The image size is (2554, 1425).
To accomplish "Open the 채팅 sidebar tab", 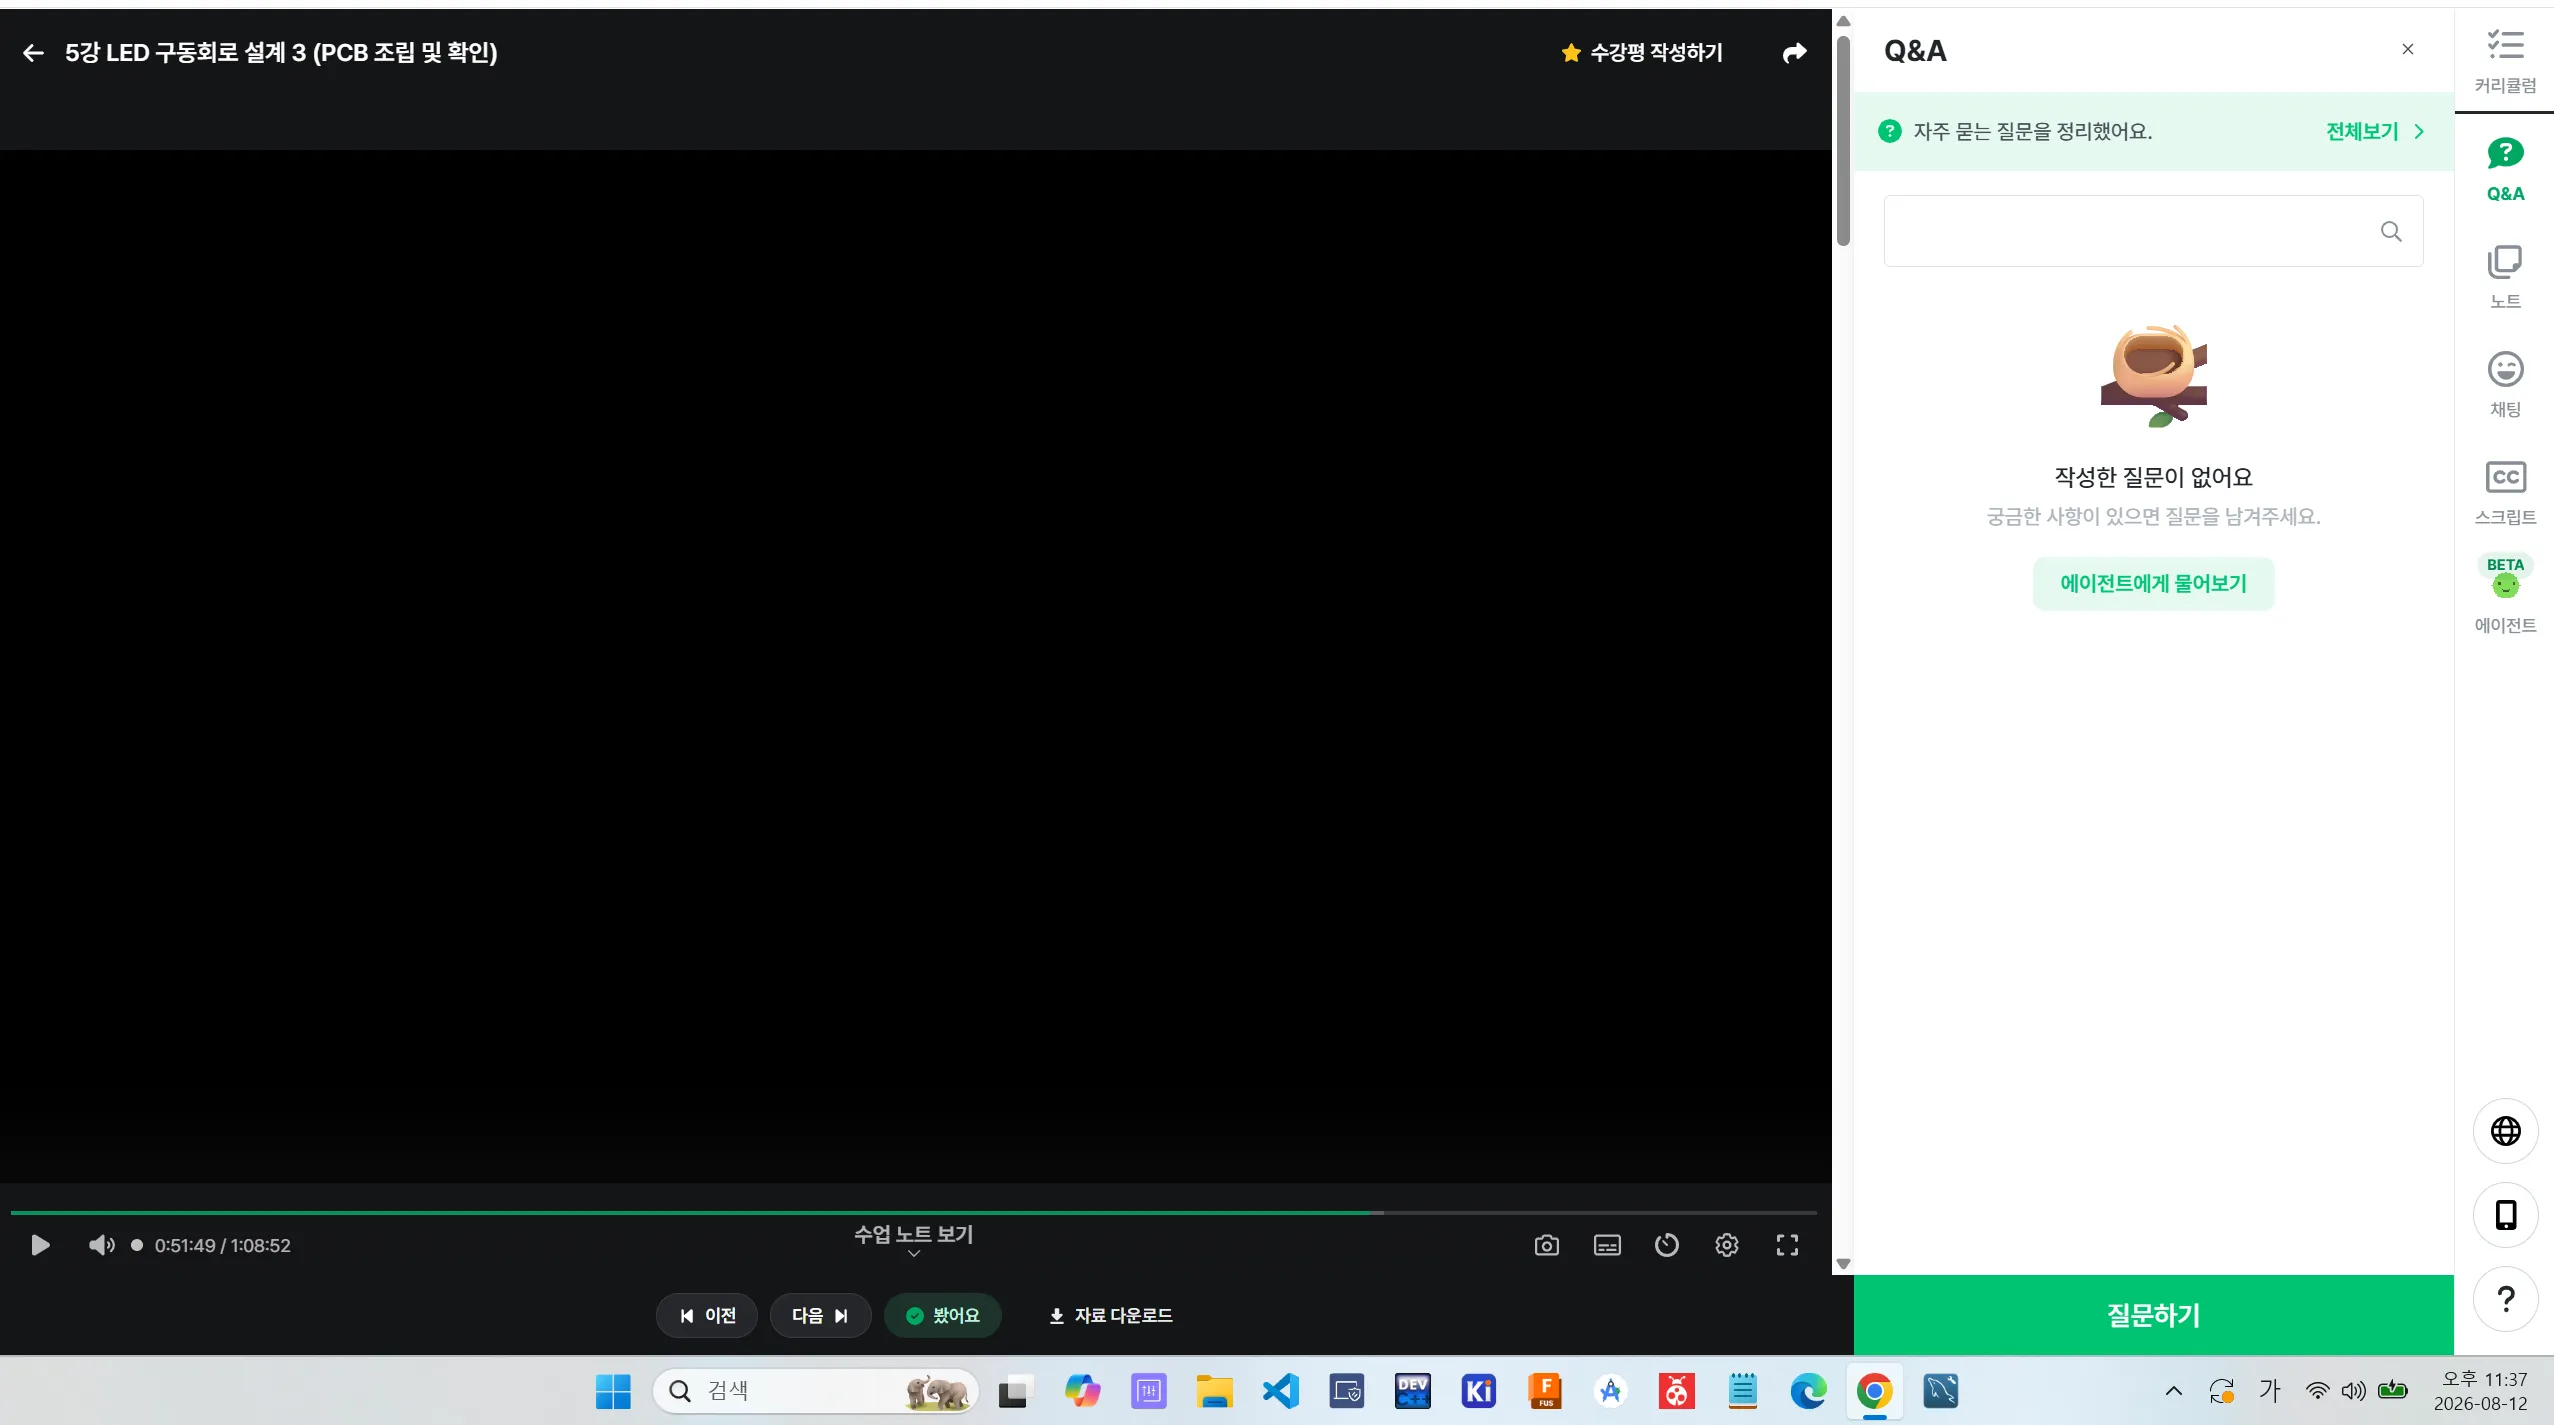I will click(x=2505, y=385).
